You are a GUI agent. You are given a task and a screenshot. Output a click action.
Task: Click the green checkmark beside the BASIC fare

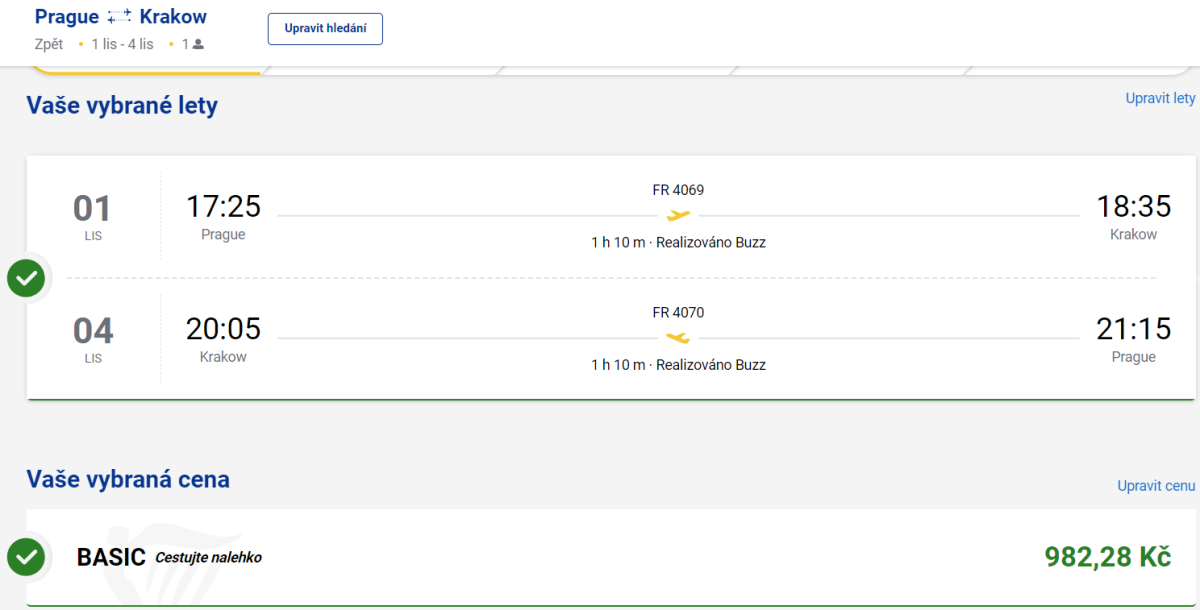click(26, 557)
